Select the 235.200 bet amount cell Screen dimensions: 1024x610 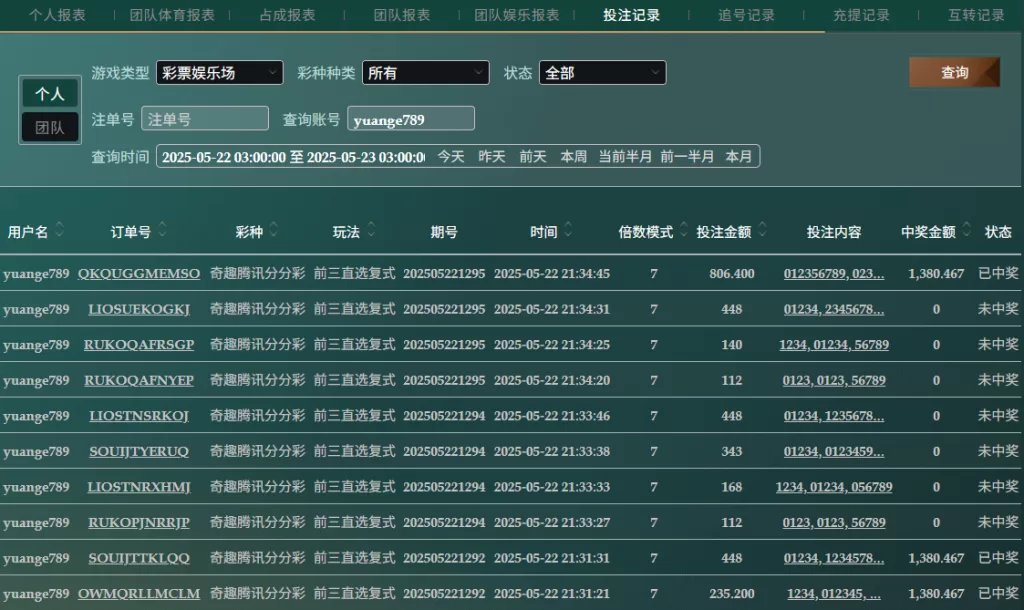click(x=731, y=594)
